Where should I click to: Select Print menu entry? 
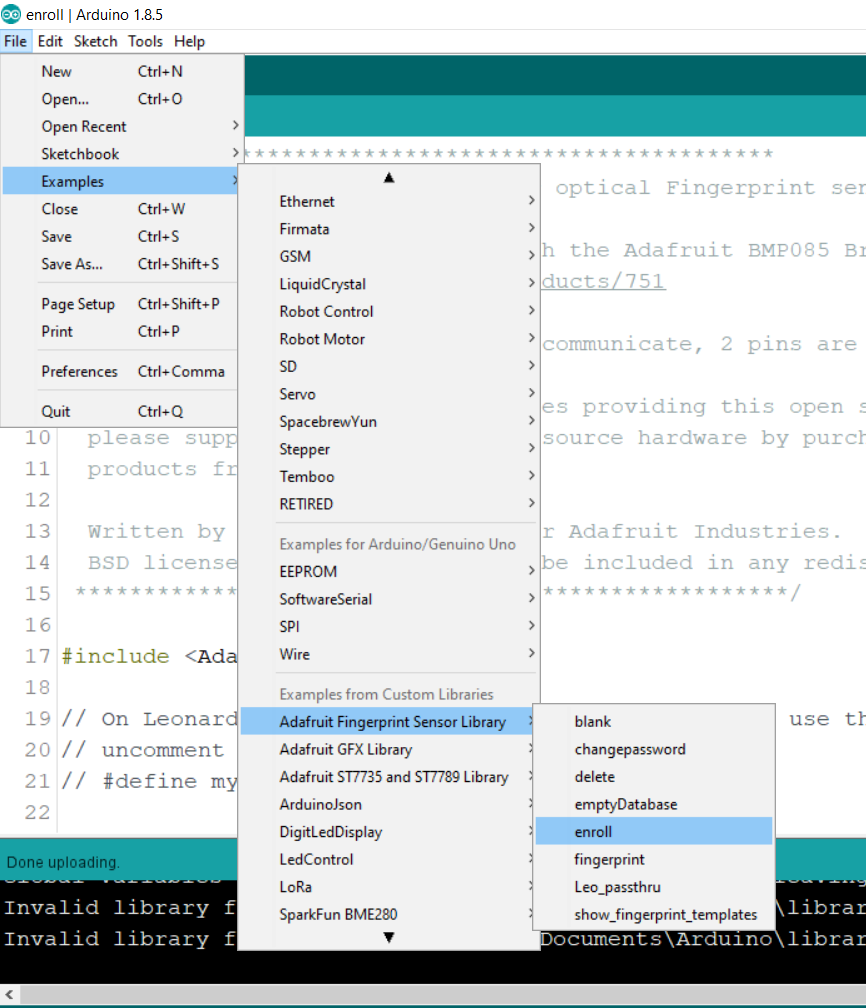point(122,332)
